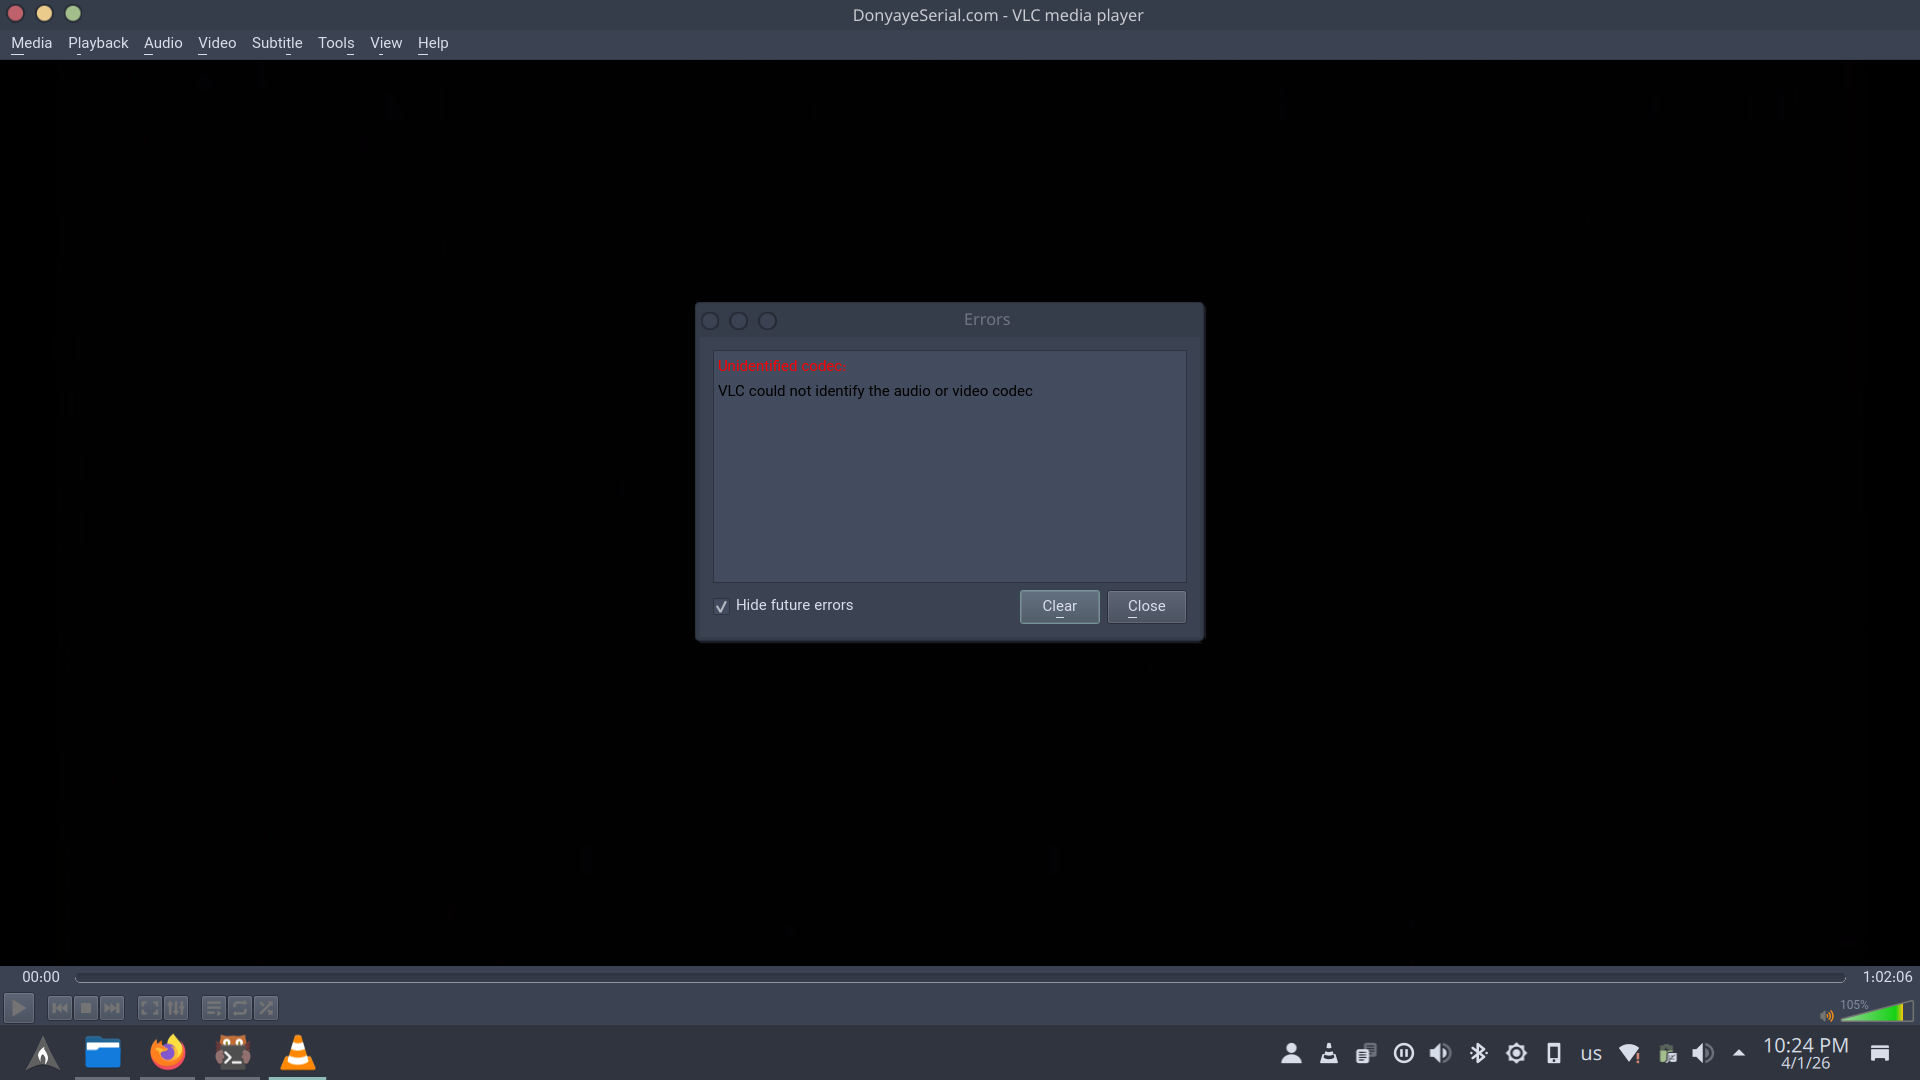This screenshot has width=1920, height=1080.
Task: Clear the error list in Errors dialog
Action: [x=1059, y=607]
